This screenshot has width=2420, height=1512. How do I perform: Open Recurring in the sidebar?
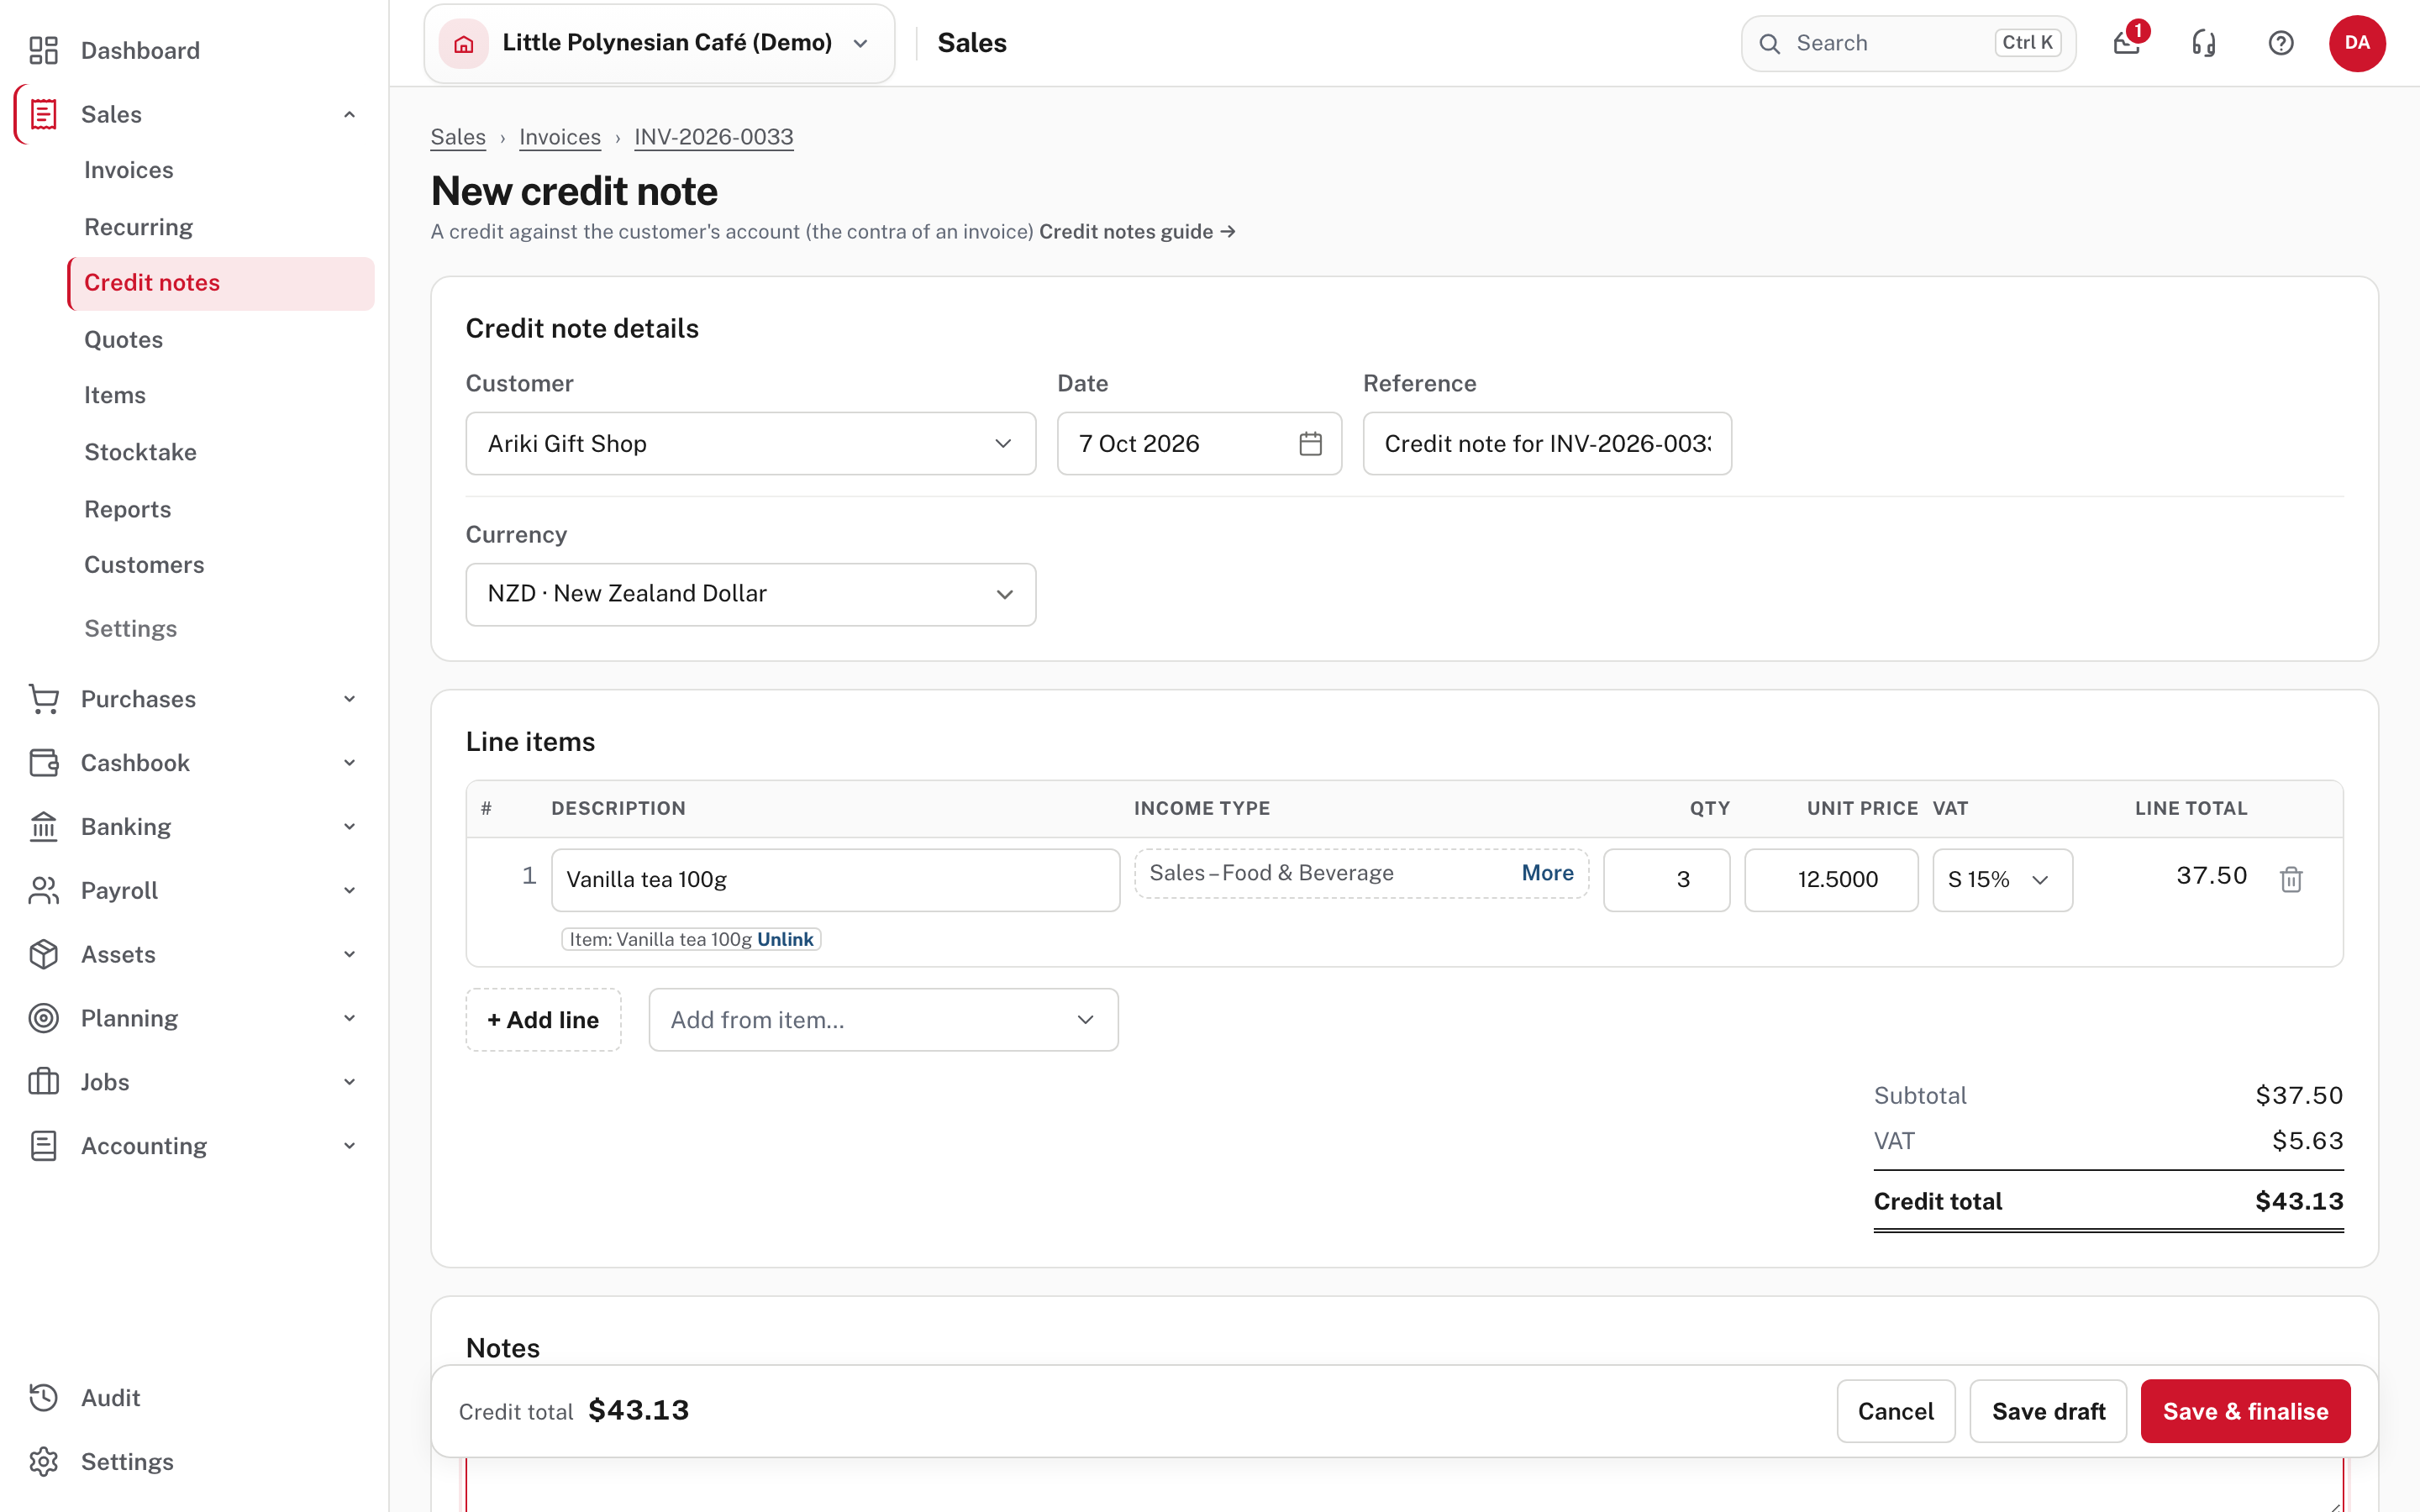click(x=138, y=227)
